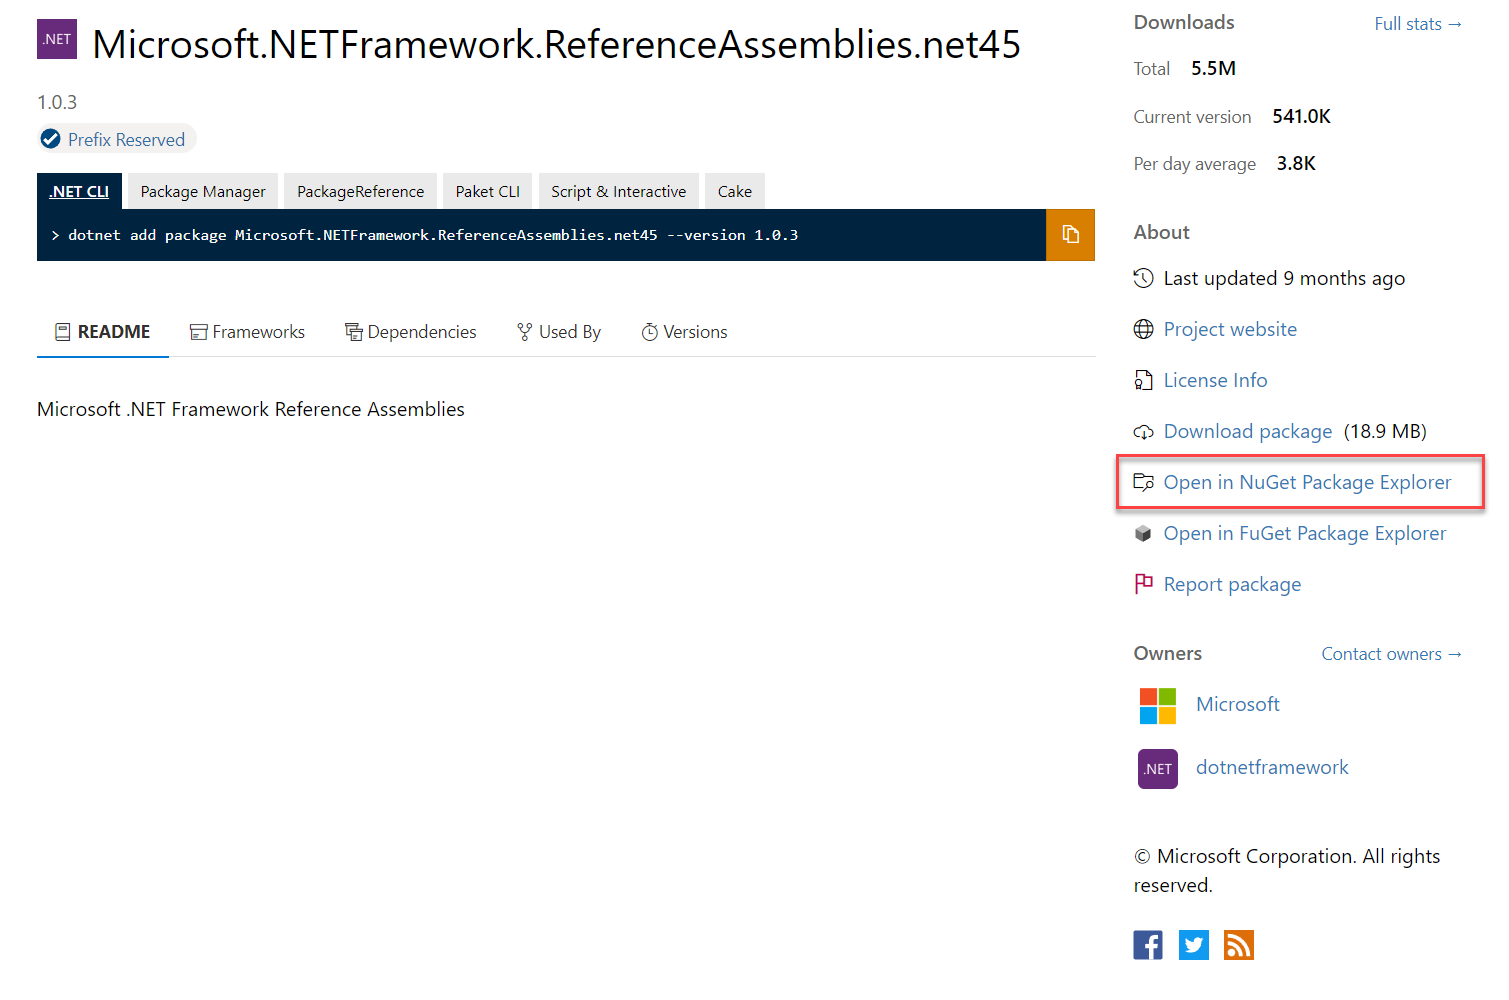Viewport: 1509px width, 1000px height.
Task: Show the Dependencies tab
Action: [411, 332]
